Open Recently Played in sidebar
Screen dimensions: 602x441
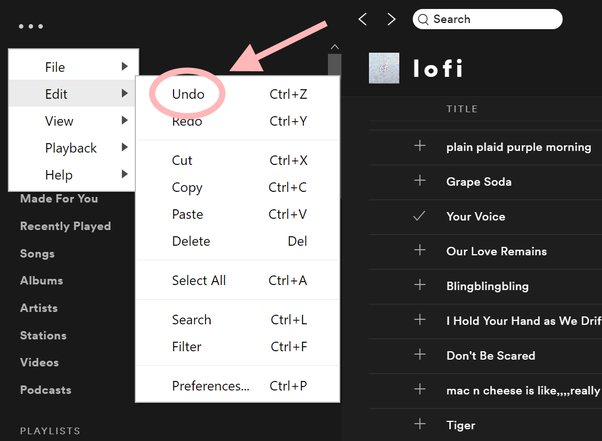point(65,226)
